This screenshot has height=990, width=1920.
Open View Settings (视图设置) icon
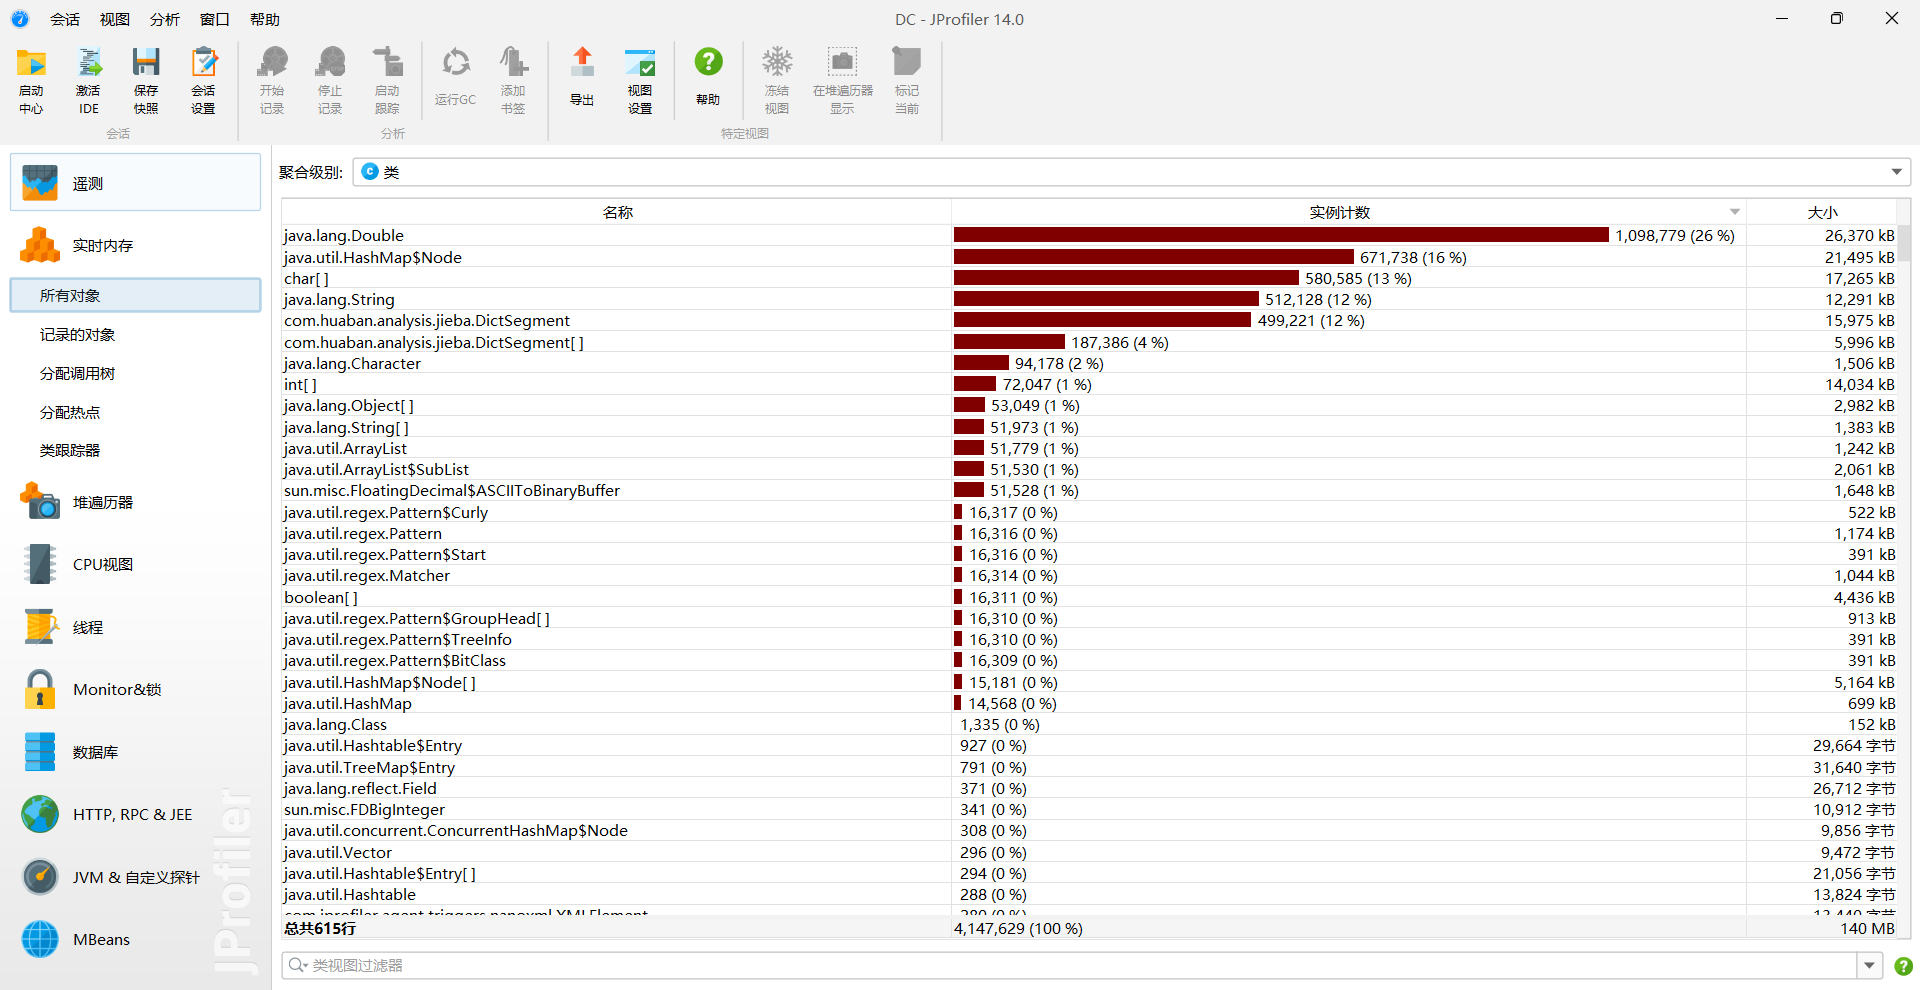pyautogui.click(x=640, y=80)
